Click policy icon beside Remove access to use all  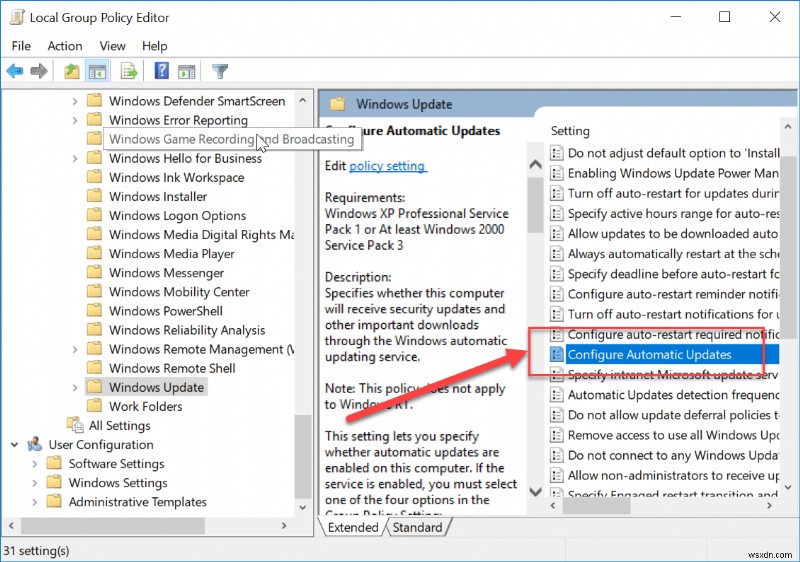(557, 435)
